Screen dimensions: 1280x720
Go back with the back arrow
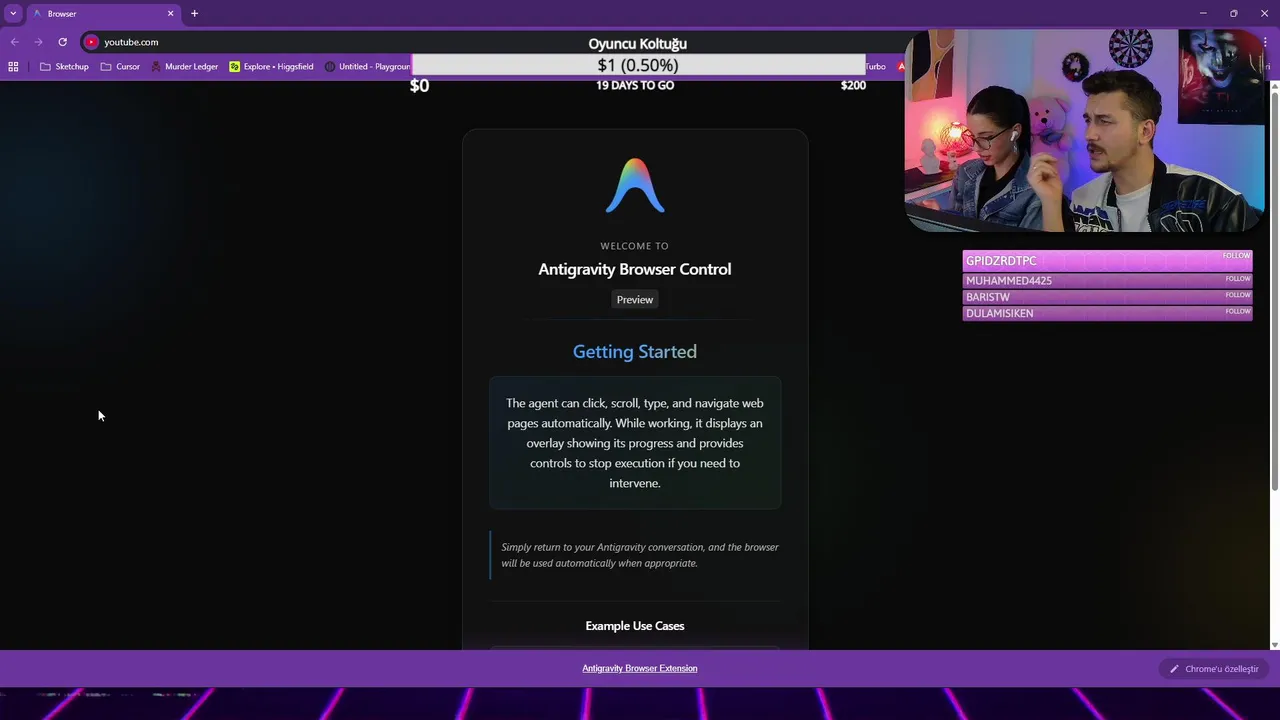click(x=14, y=42)
